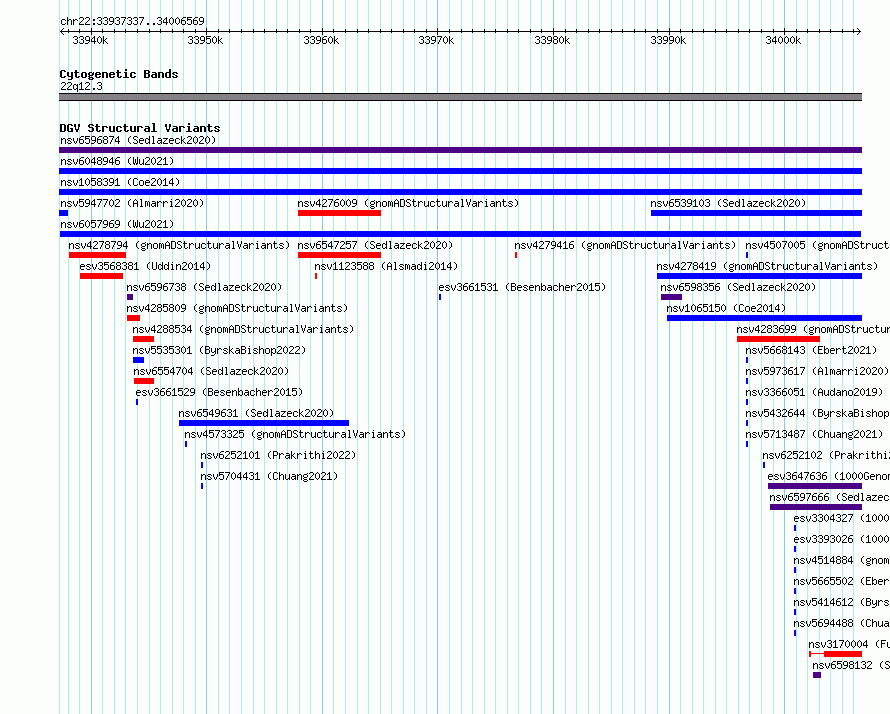Select esv3661531 (Besenbacher2015) label
The height and width of the screenshot is (714, 890).
(522, 287)
